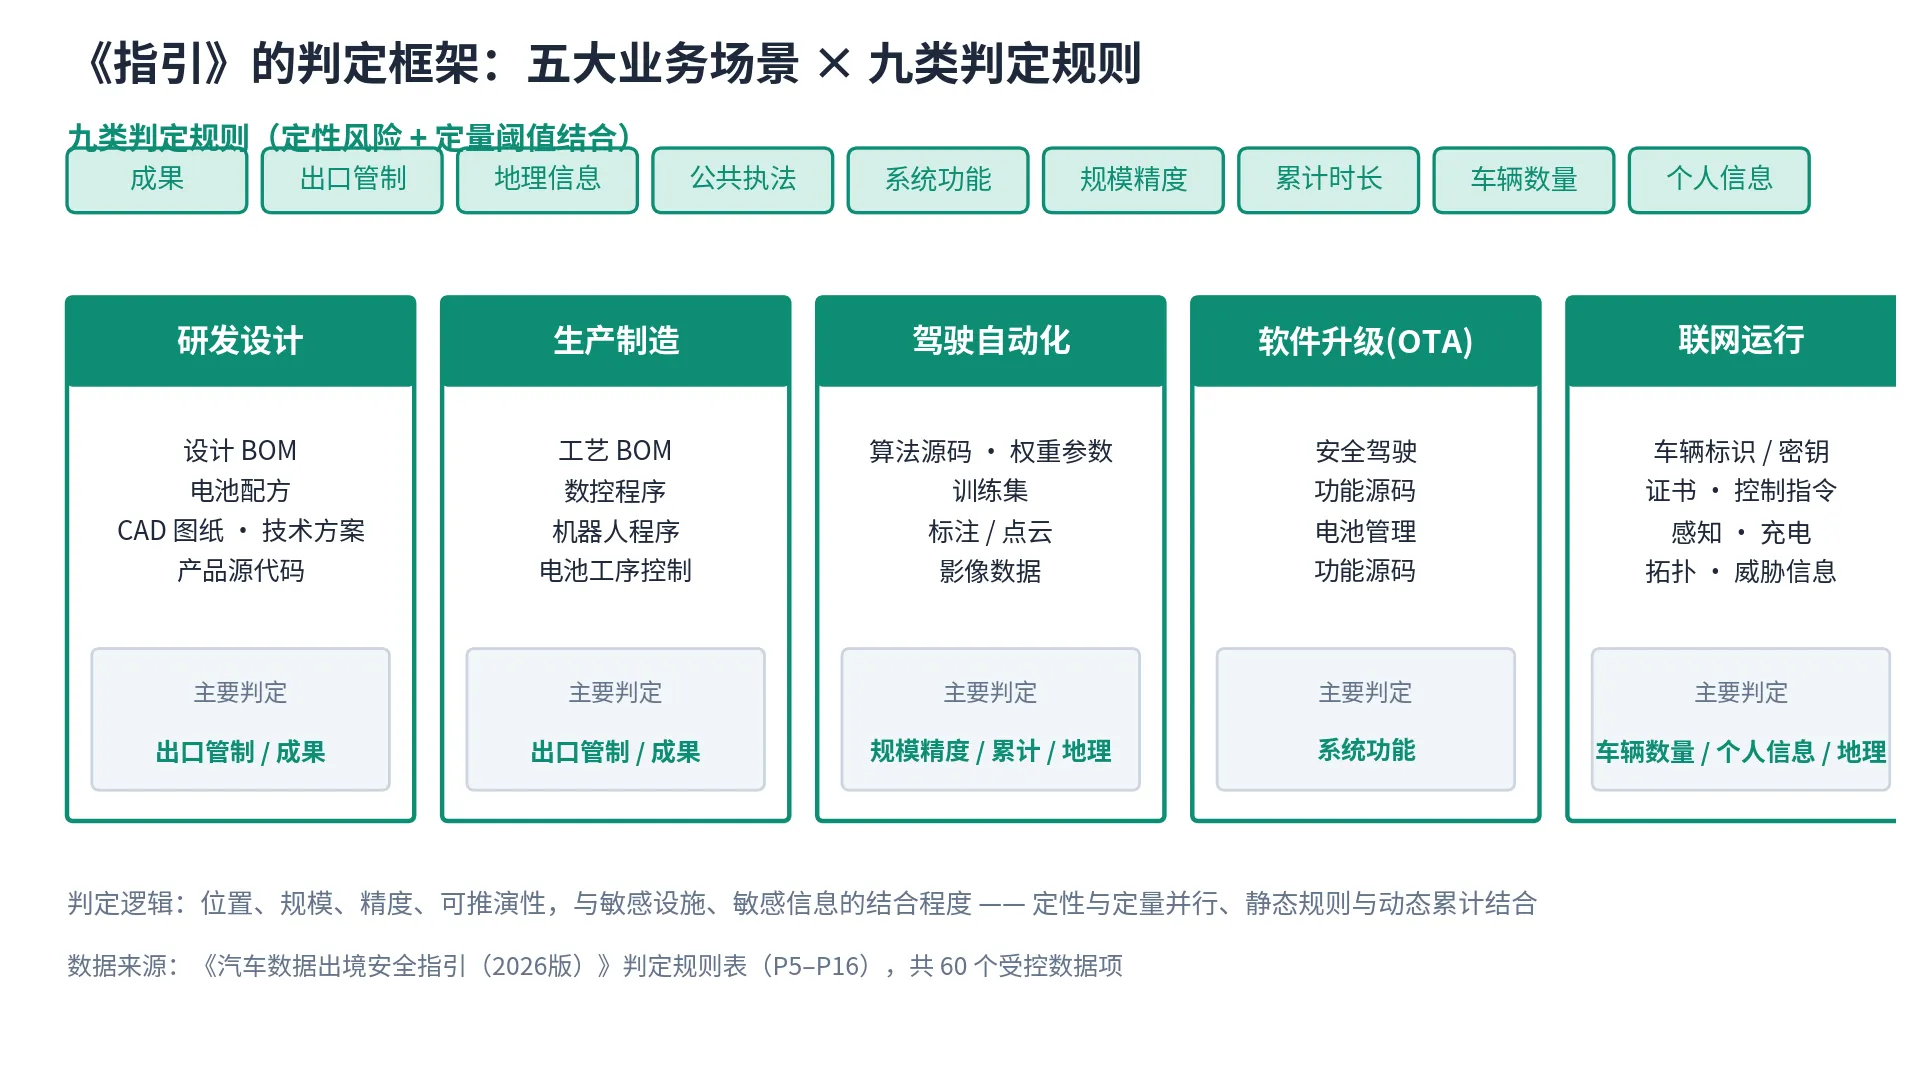1932x1088 pixels.
Task: Click CAD 图纸 · 技术方案 line
Action: 241,532
